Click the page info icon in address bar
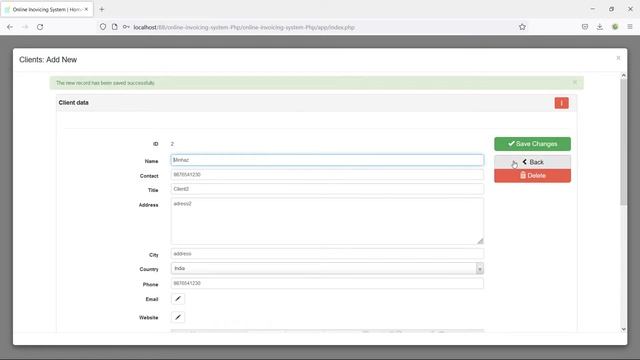 click(x=115, y=27)
